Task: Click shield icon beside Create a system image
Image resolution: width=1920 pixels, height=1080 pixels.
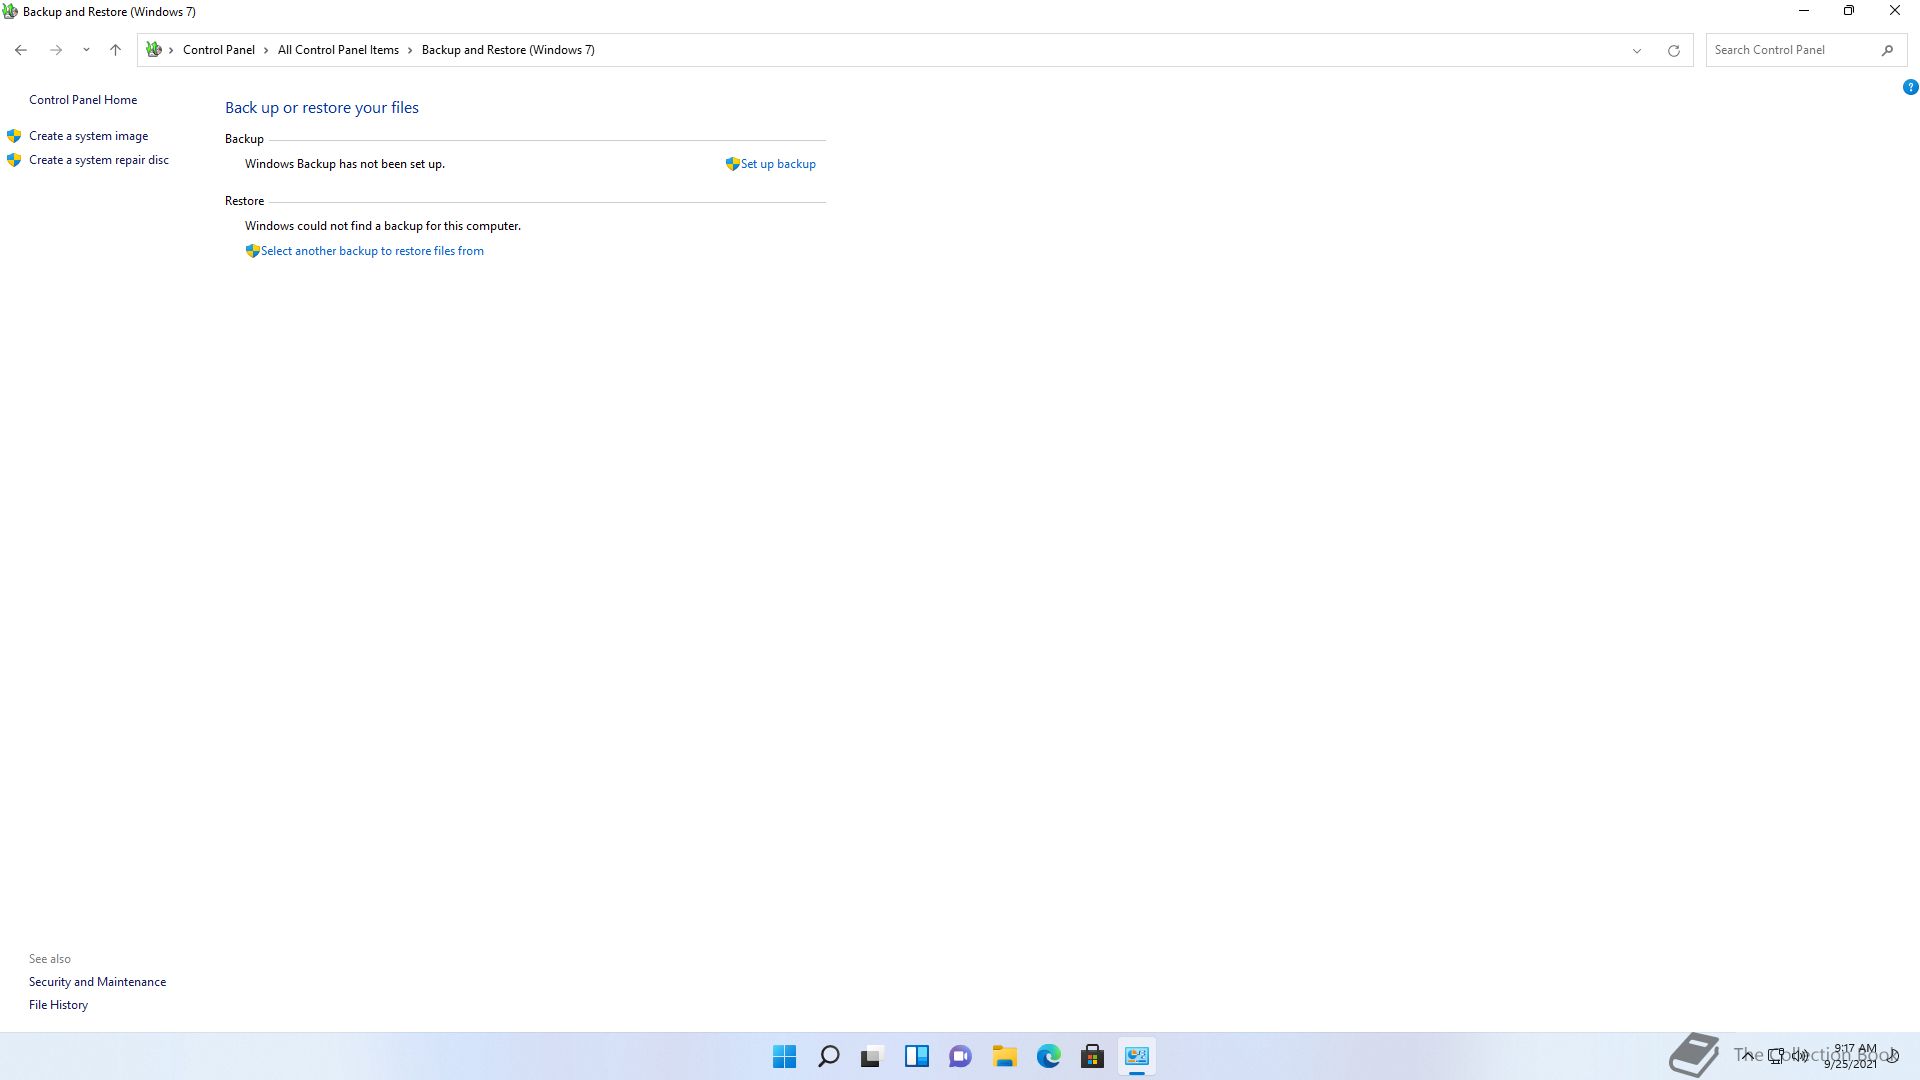Action: (x=14, y=136)
